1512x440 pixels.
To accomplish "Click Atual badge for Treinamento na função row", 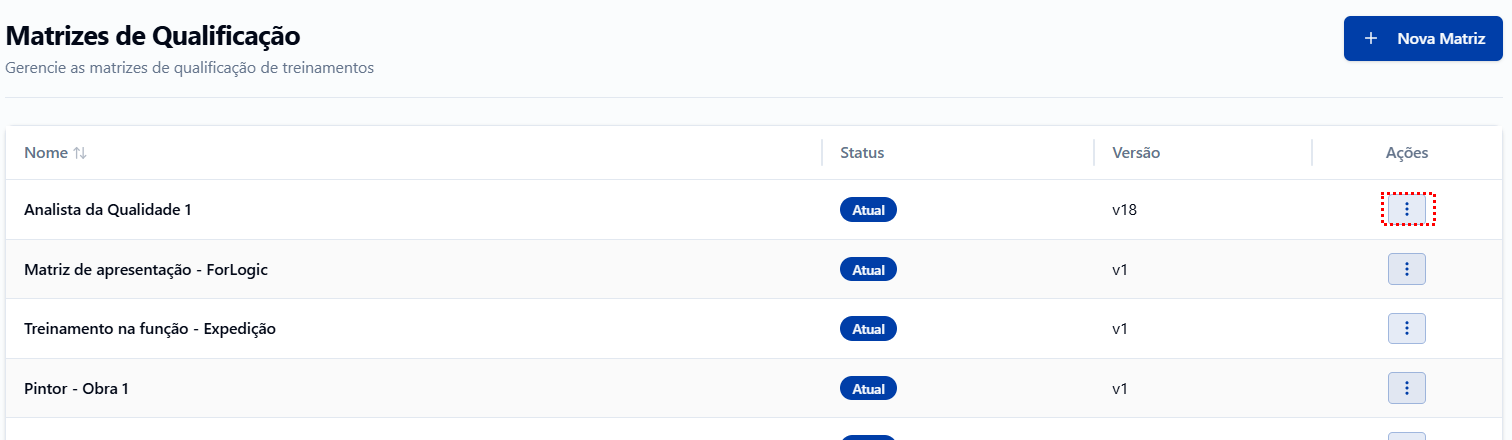I will click(x=868, y=328).
